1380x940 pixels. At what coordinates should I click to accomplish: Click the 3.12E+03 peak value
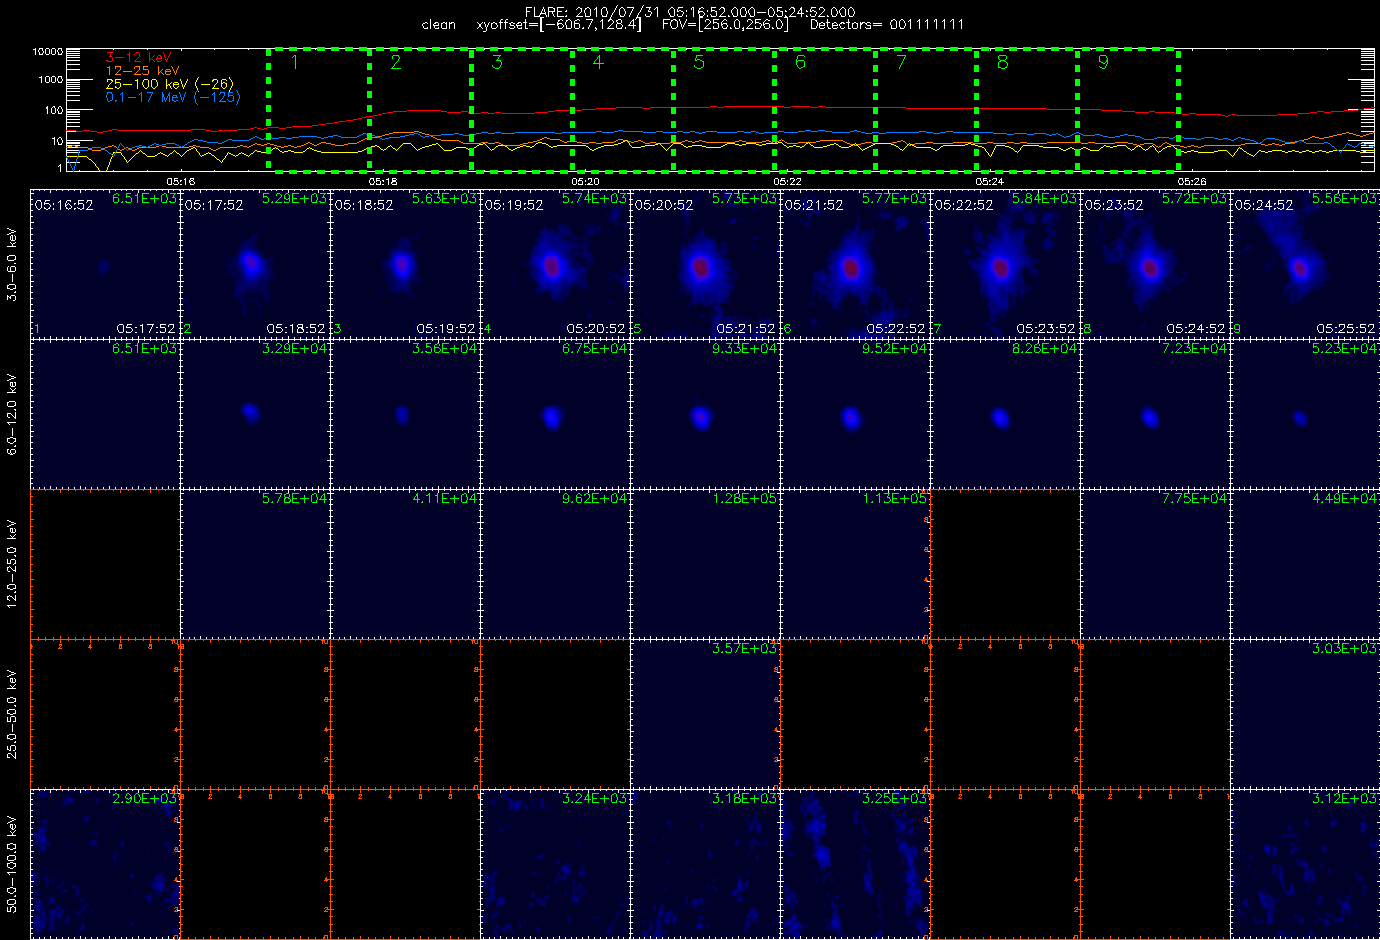coord(1344,799)
